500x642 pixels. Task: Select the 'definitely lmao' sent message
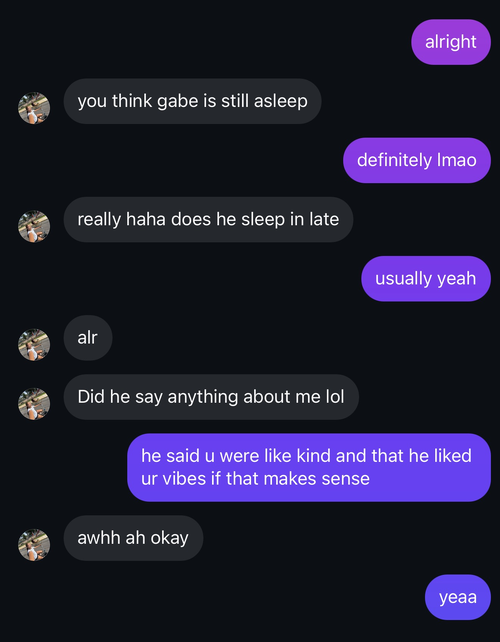pos(417,160)
